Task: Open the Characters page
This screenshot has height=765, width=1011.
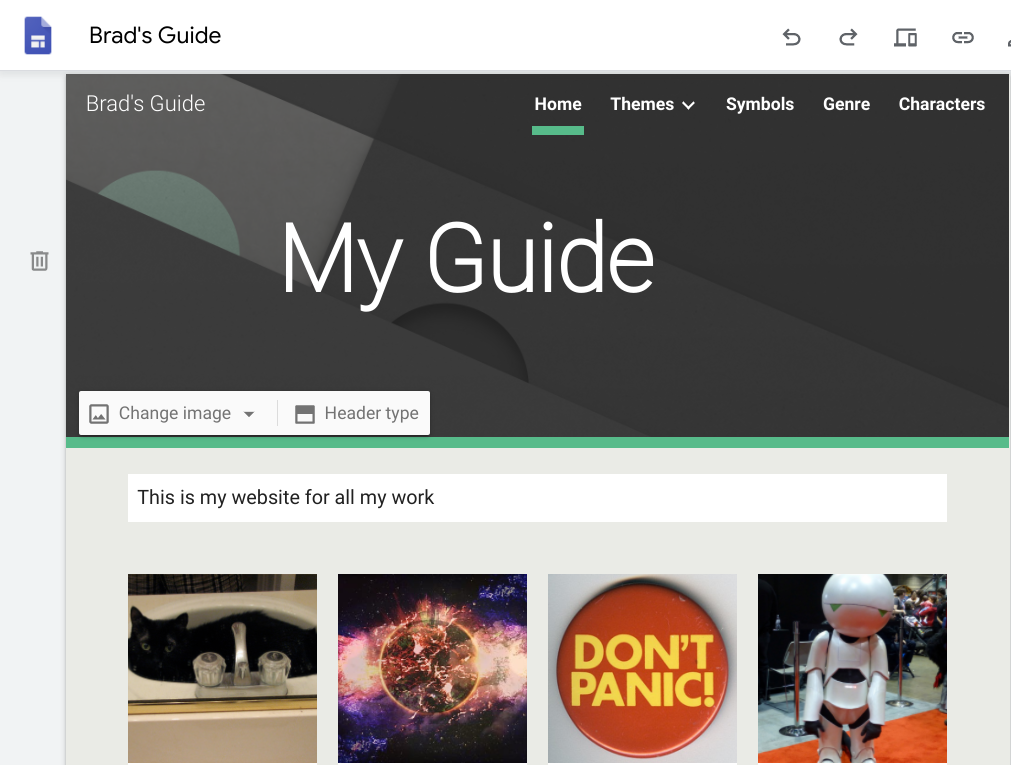Action: (x=941, y=104)
